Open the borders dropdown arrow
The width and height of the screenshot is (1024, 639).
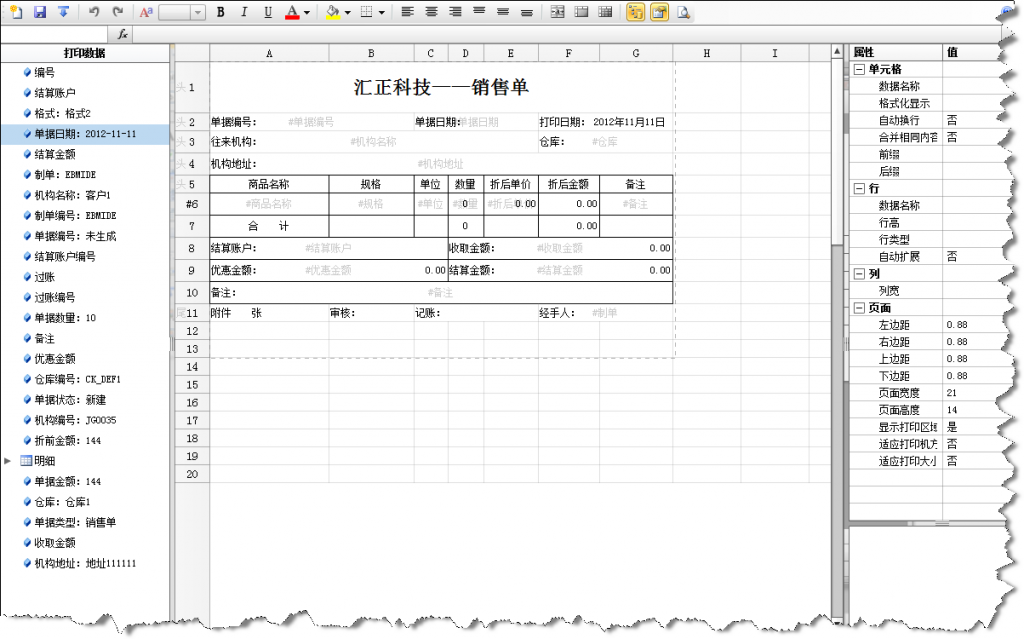tap(381, 12)
